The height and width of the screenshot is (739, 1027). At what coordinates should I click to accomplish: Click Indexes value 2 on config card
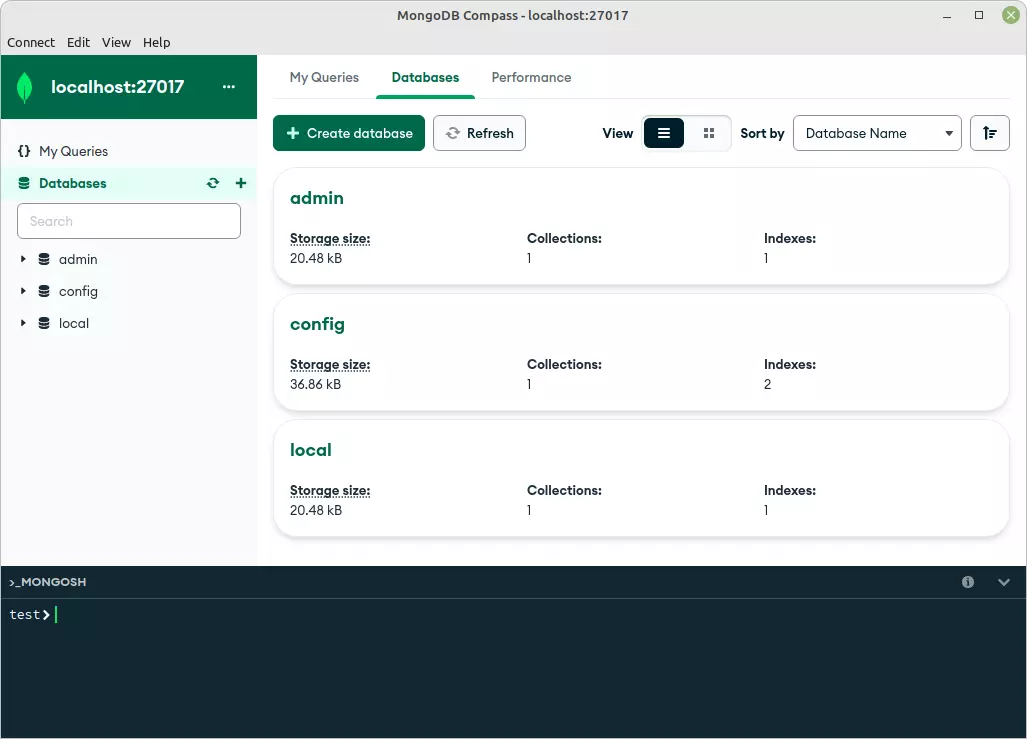coord(767,385)
